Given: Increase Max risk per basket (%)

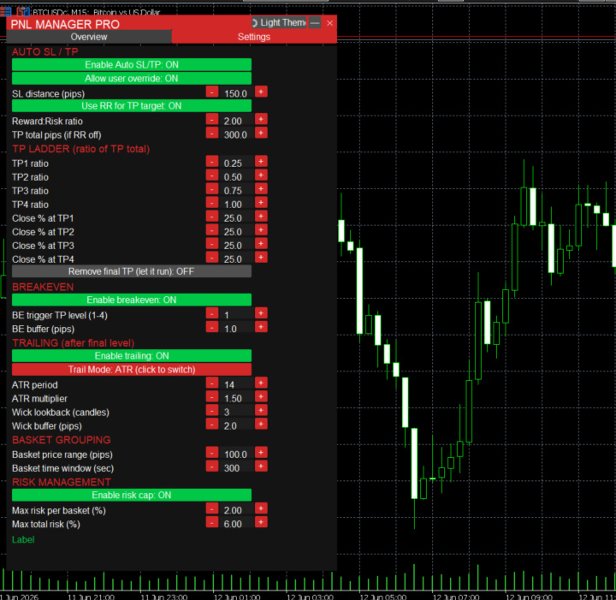Looking at the screenshot, I should click(x=261, y=508).
